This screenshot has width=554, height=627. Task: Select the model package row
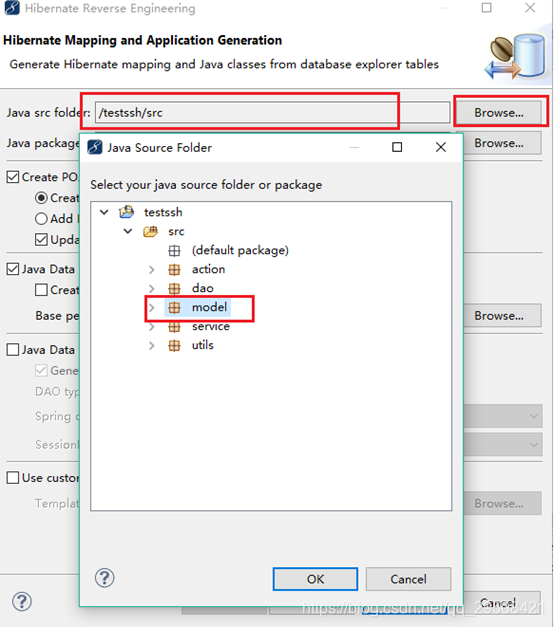(x=209, y=307)
